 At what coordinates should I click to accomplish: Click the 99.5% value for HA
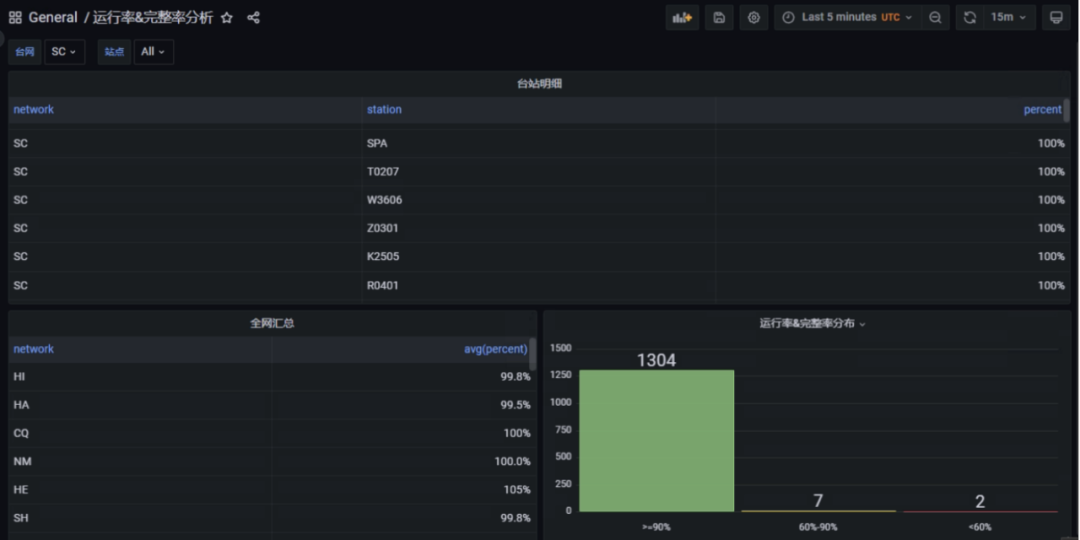click(x=515, y=405)
